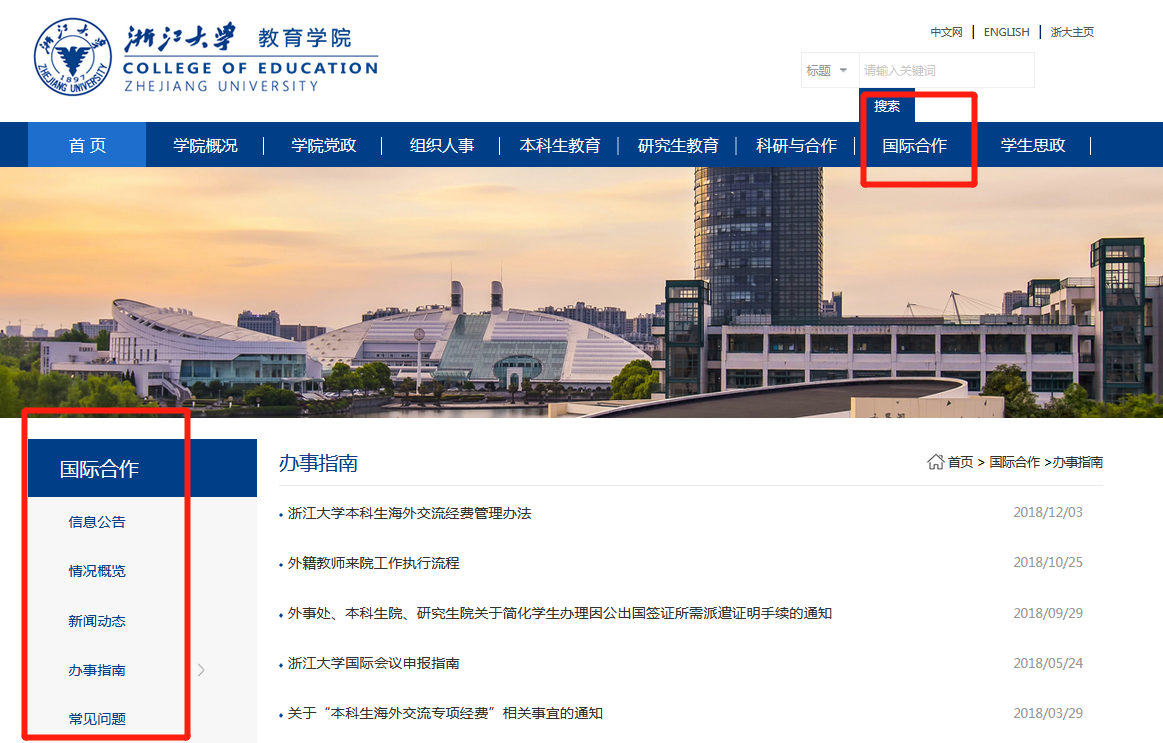Switch to the ENGLISH site version
The height and width of the screenshot is (743, 1163).
click(x=1006, y=31)
